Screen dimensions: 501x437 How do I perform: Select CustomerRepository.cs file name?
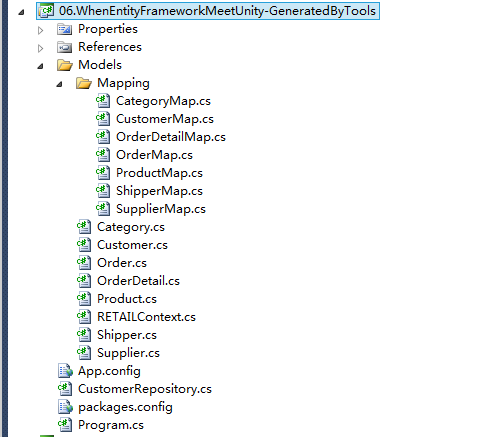(x=145, y=389)
